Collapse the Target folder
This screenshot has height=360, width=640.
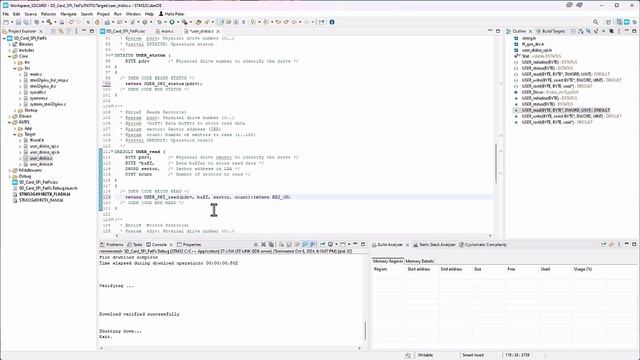click(15, 134)
